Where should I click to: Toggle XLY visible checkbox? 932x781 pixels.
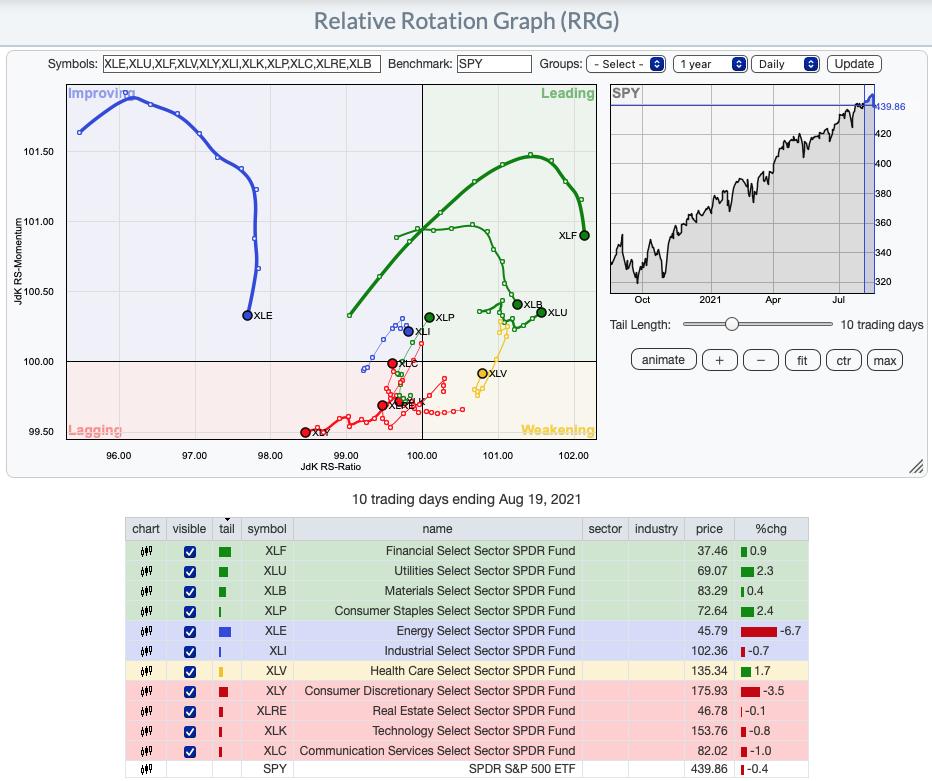190,692
